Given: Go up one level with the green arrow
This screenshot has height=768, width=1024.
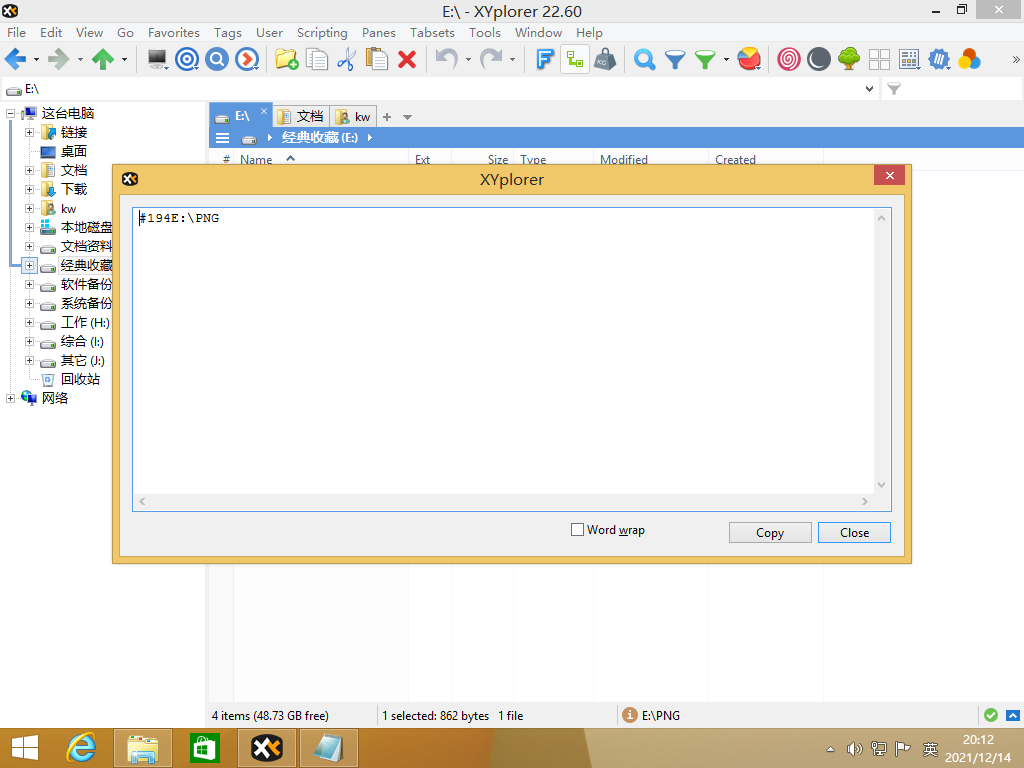Looking at the screenshot, I should coord(102,60).
